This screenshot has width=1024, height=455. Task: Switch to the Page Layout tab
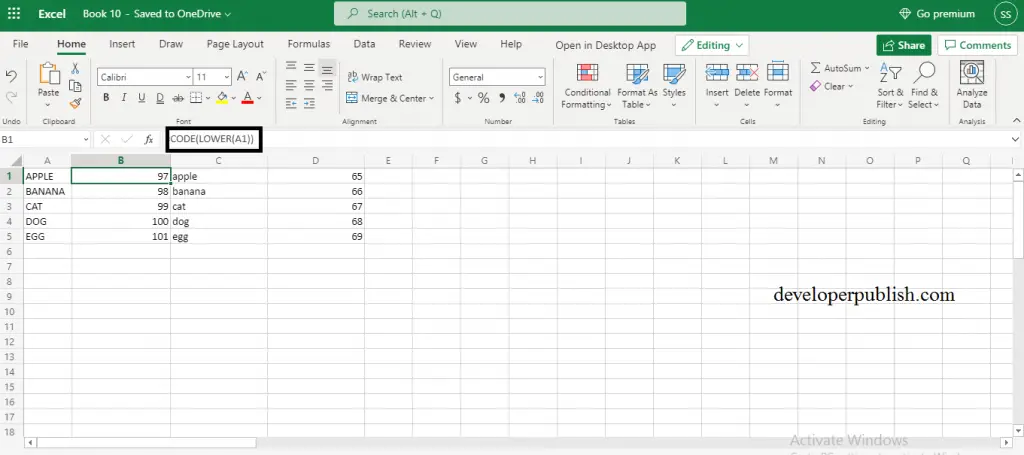click(235, 44)
